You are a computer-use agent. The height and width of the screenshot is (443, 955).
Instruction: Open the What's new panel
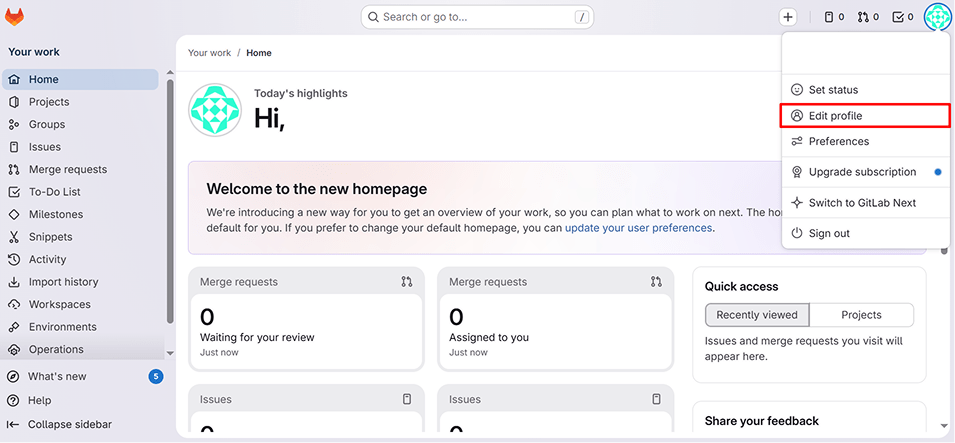click(57, 376)
